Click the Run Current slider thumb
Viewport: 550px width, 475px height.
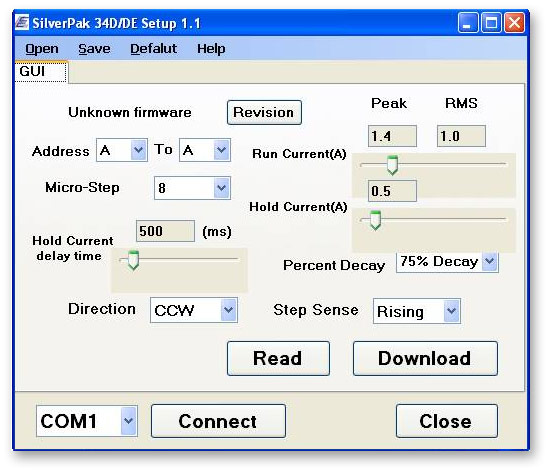[x=392, y=165]
